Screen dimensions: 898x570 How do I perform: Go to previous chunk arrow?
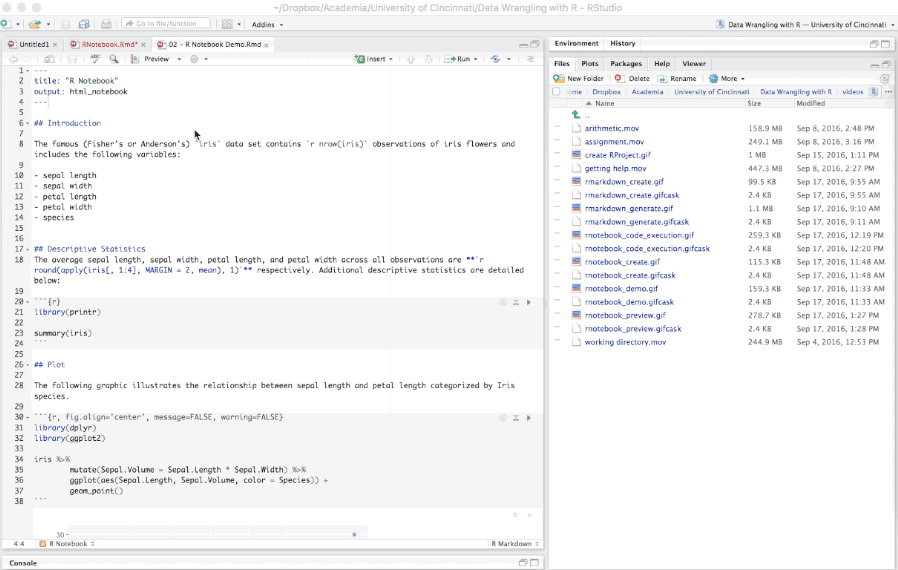point(411,59)
